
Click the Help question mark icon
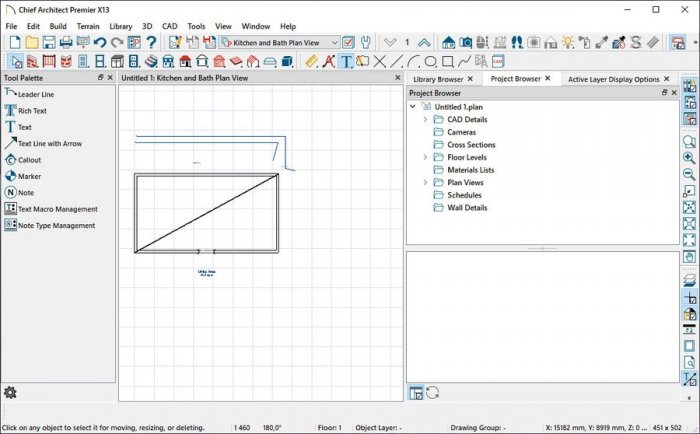(151, 43)
